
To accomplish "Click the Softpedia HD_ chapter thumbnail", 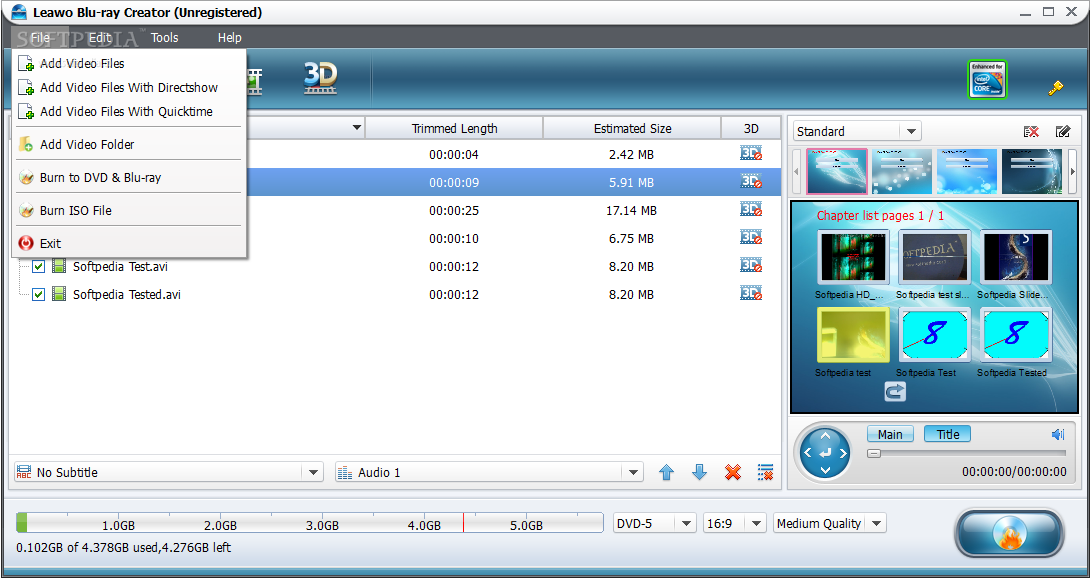I will click(x=854, y=257).
